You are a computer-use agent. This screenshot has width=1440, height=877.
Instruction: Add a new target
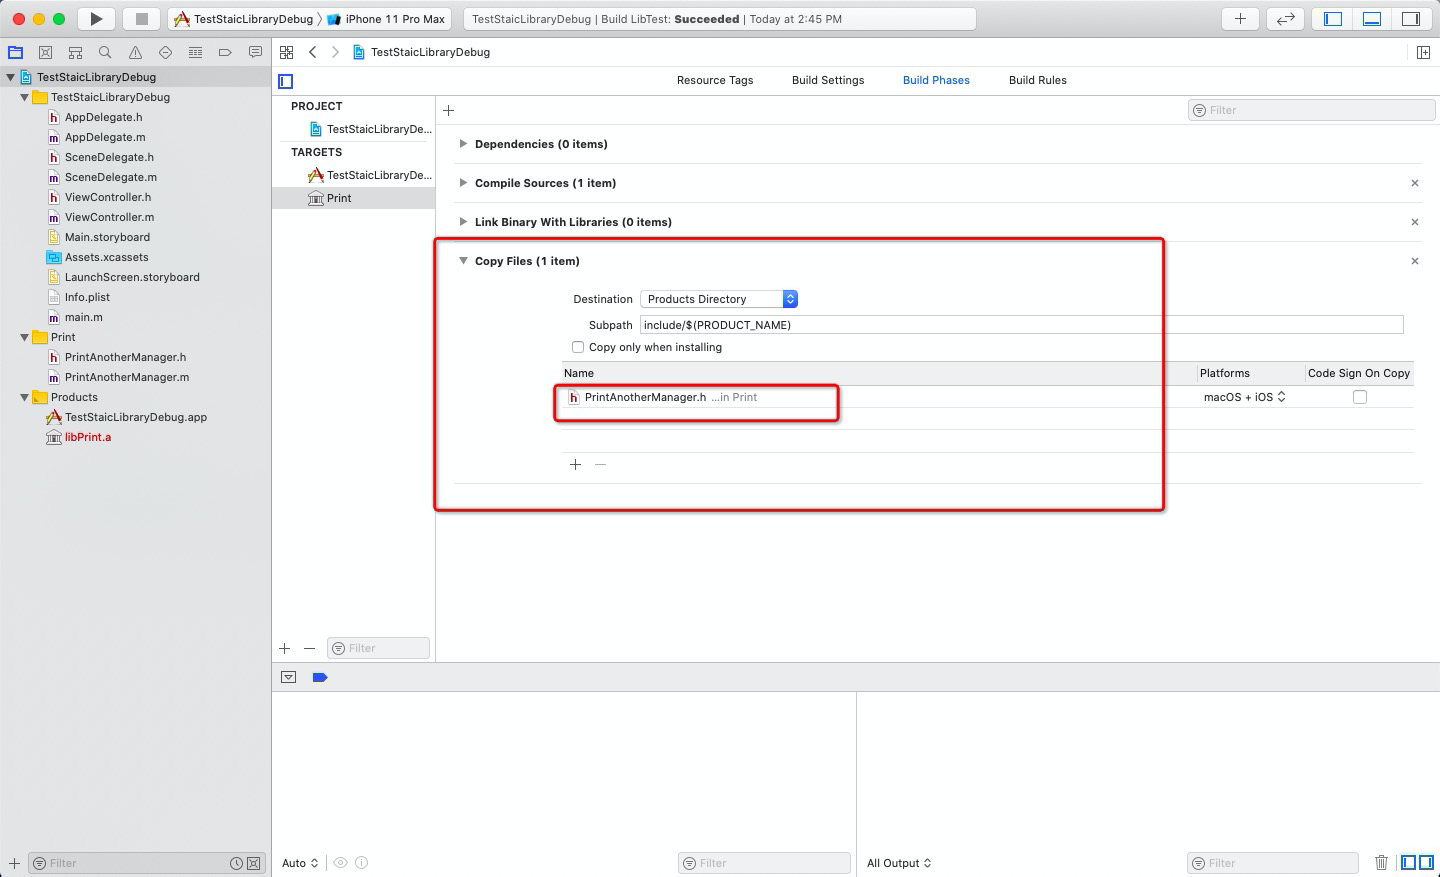pos(285,648)
